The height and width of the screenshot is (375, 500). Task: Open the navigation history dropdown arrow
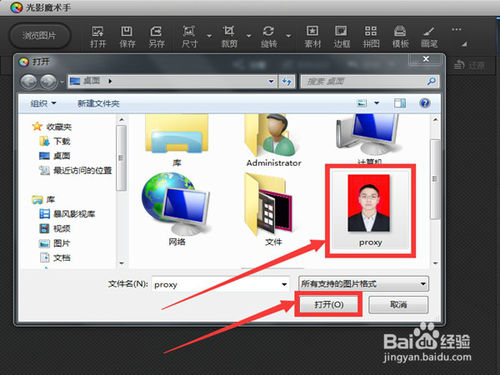pyautogui.click(x=62, y=82)
